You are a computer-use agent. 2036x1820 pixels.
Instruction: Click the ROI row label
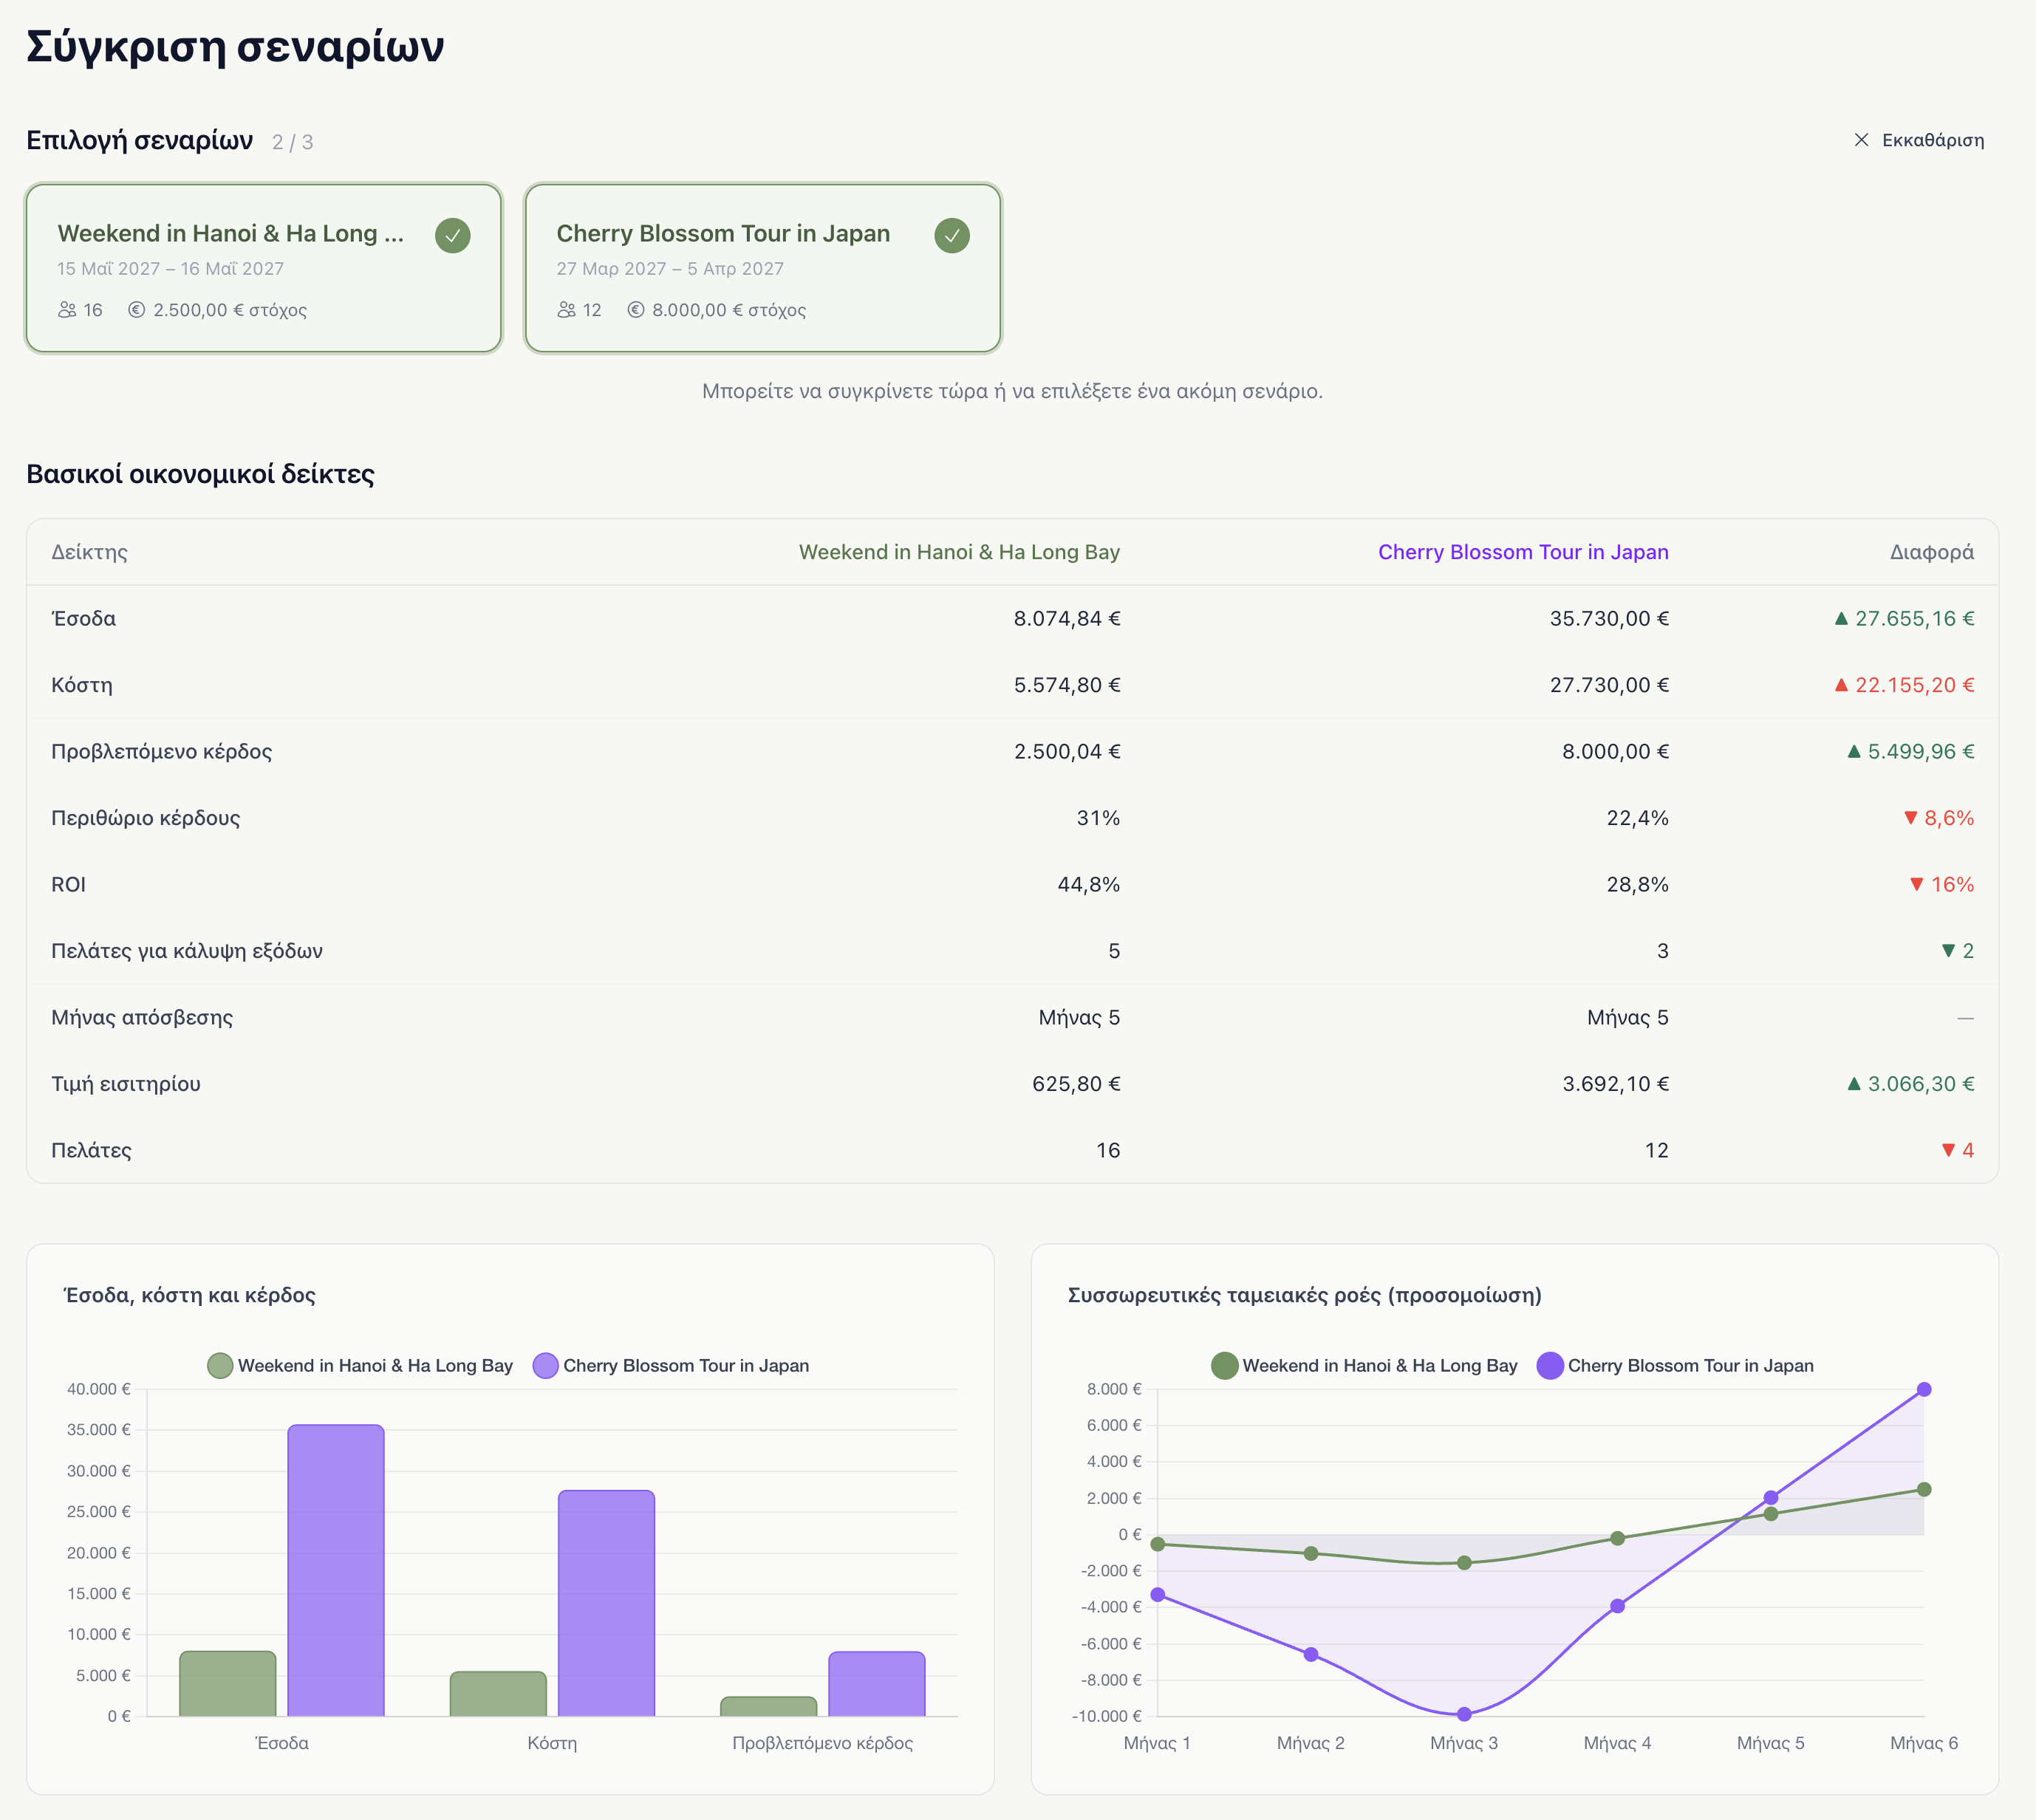pyautogui.click(x=69, y=884)
